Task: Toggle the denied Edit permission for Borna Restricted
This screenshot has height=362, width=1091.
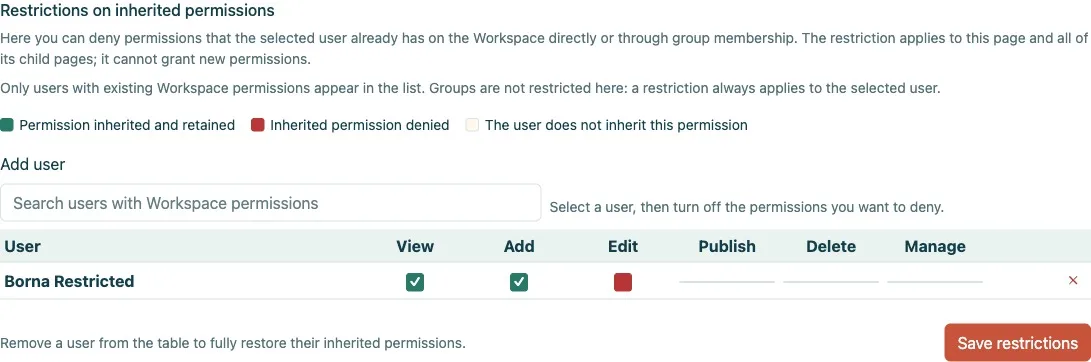Action: coord(623,282)
